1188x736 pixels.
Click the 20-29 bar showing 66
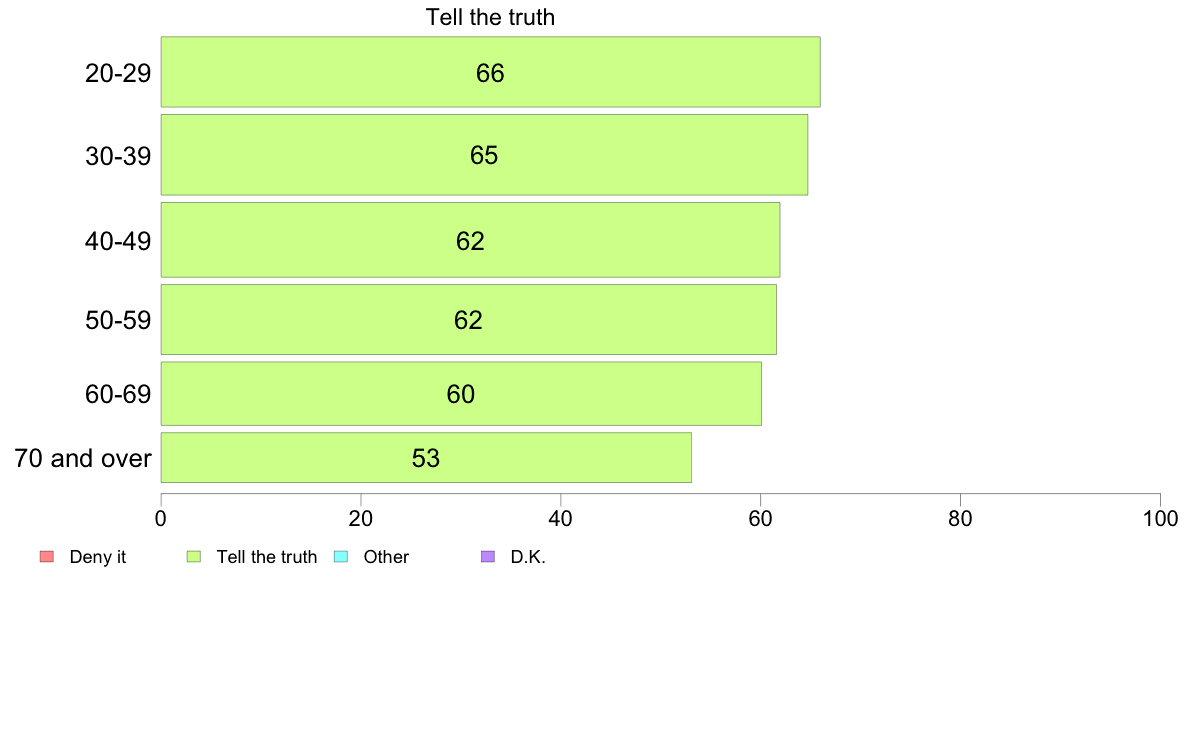pos(490,72)
